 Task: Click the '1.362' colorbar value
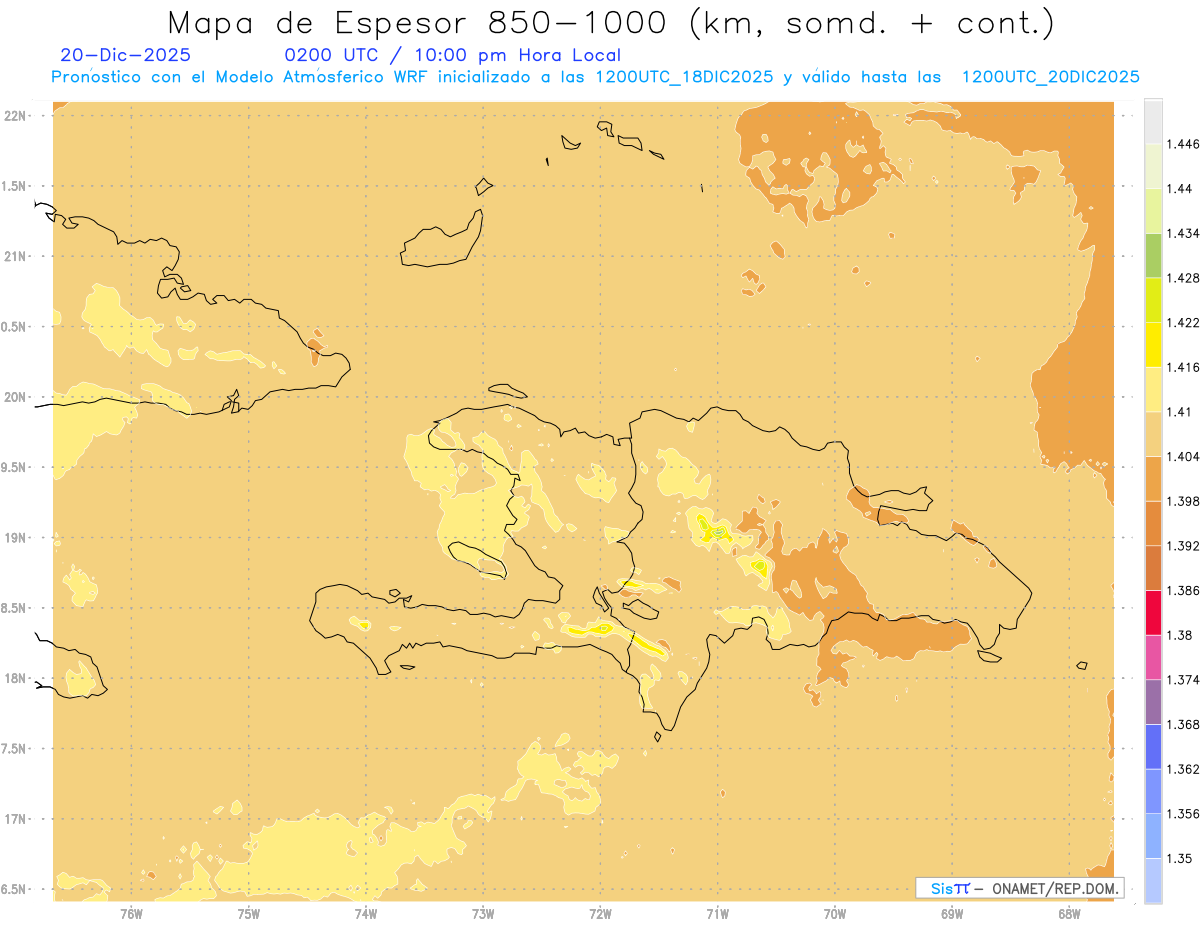pyautogui.click(x=1183, y=769)
